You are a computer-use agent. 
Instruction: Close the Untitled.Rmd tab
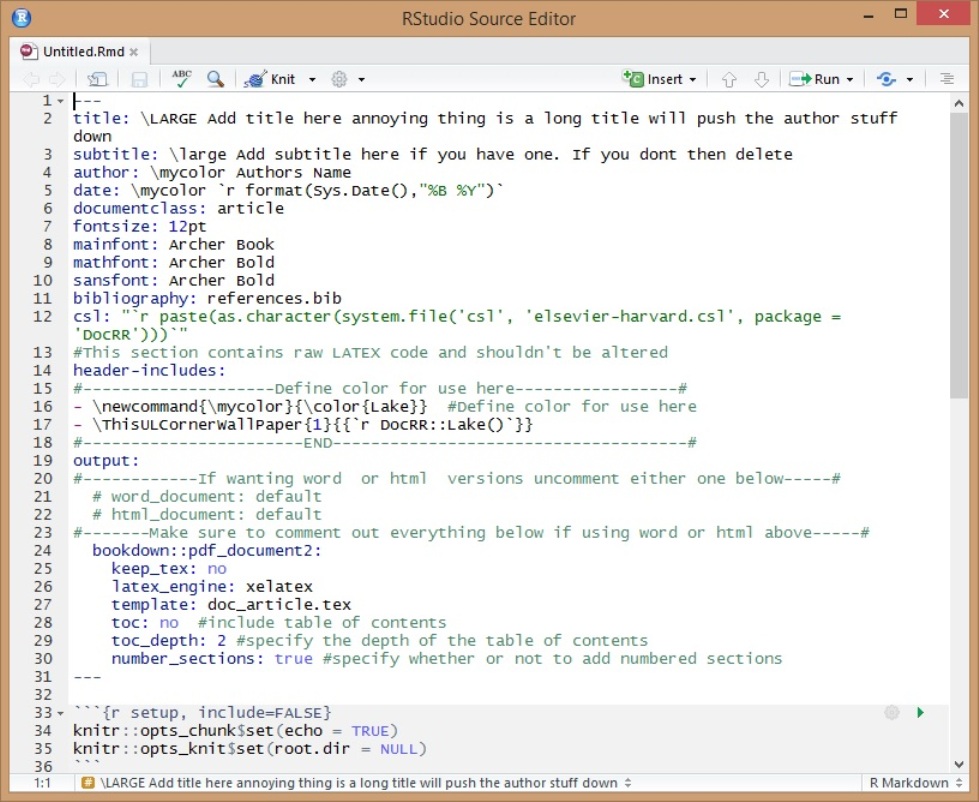pyautogui.click(x=134, y=52)
